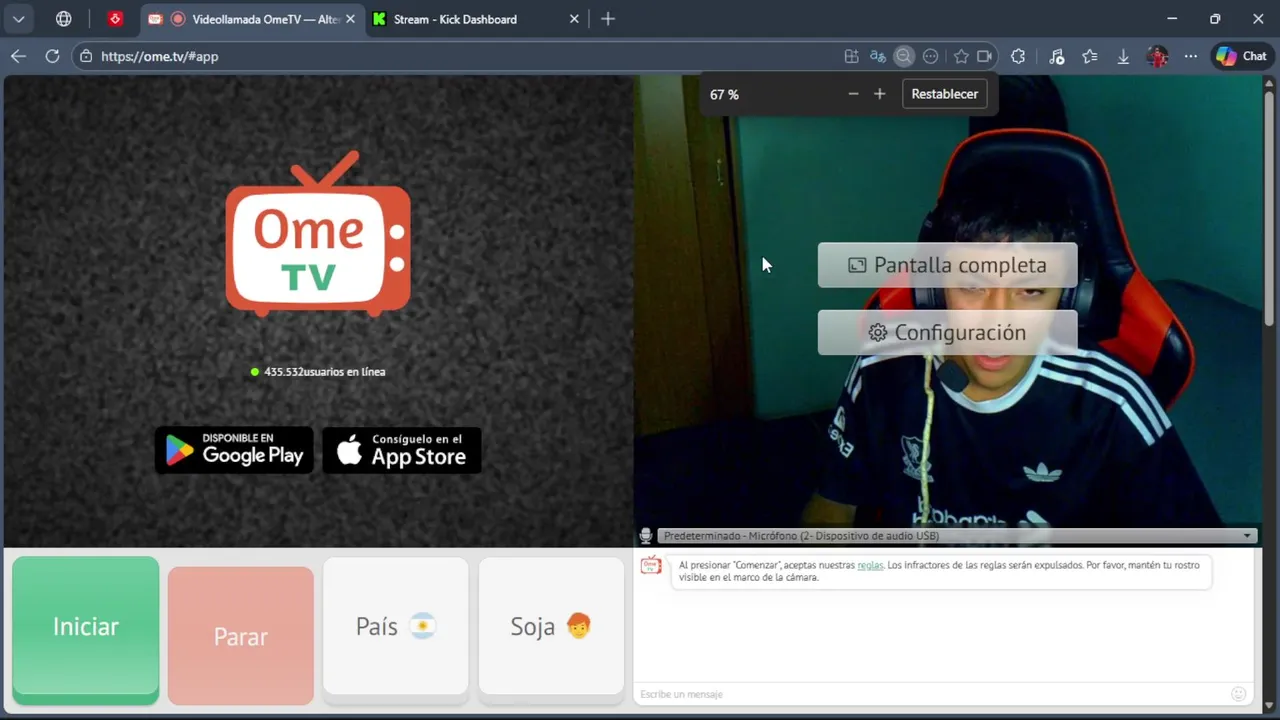This screenshot has width=1280, height=720.
Task: Open the favorites list icon
Action: (x=1090, y=56)
